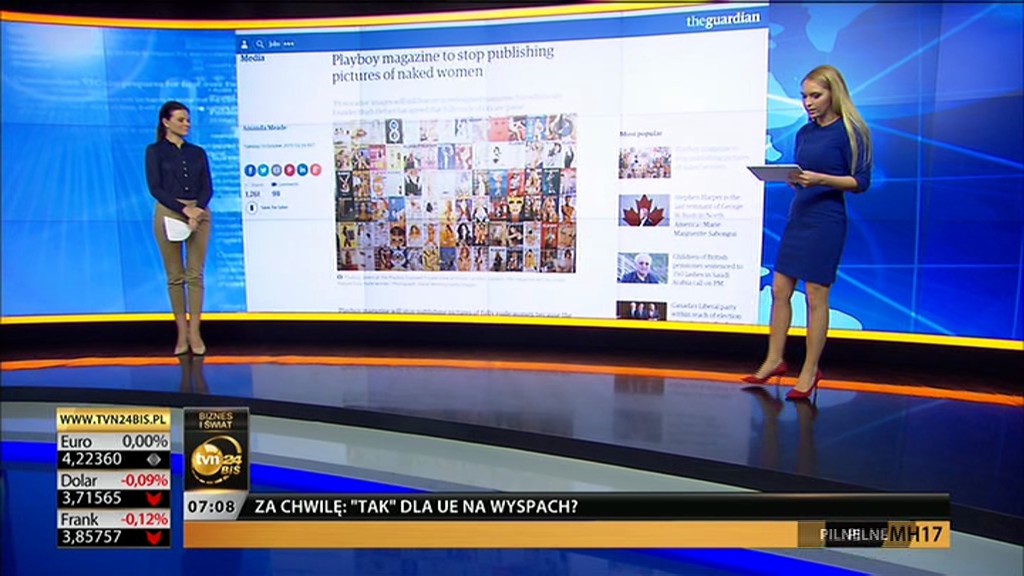Click the red down arrow beside Frank rate

coord(154,537)
